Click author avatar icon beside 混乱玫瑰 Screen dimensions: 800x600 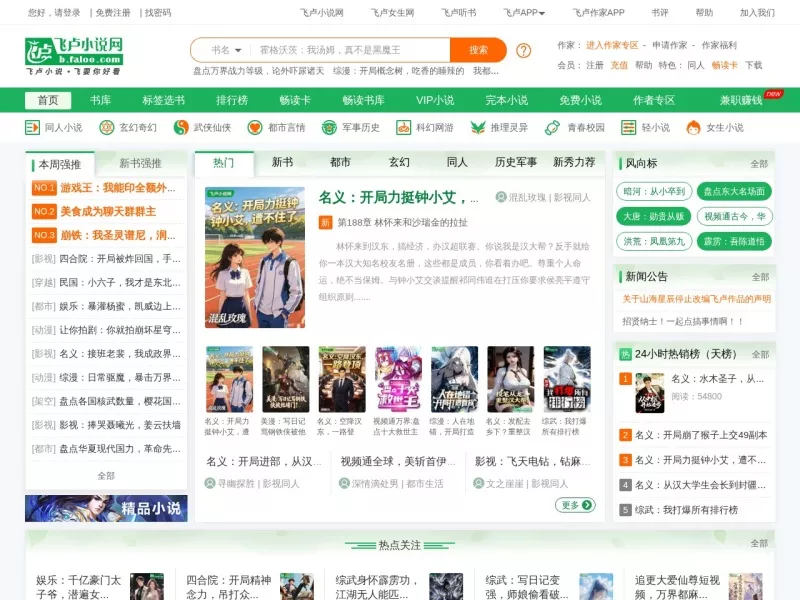coord(501,197)
